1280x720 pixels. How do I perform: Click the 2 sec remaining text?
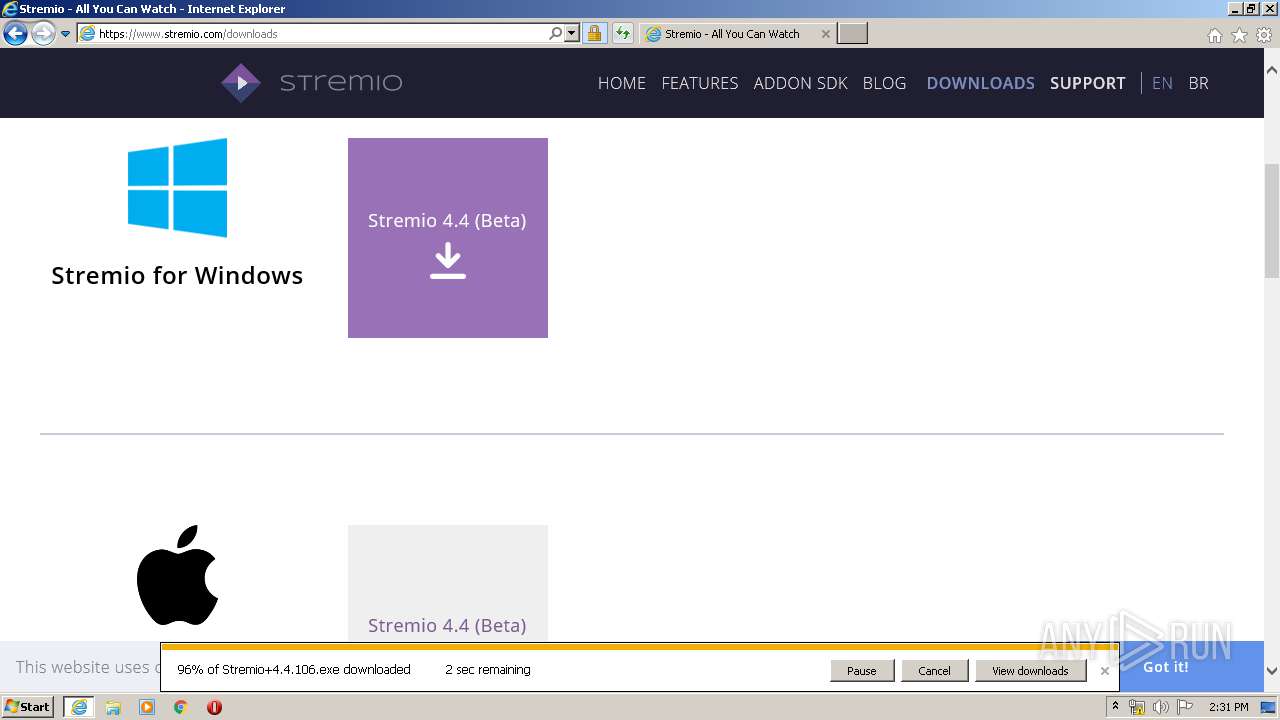[x=488, y=670]
